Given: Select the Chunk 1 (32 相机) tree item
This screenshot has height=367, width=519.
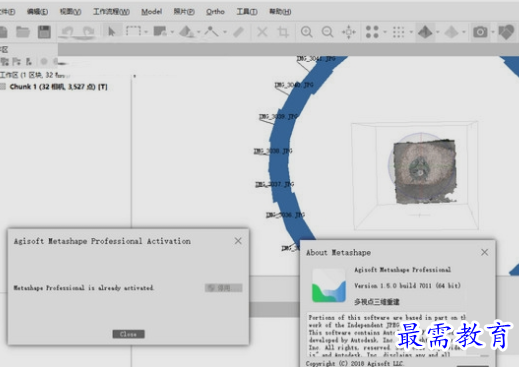Looking at the screenshot, I should 58,87.
